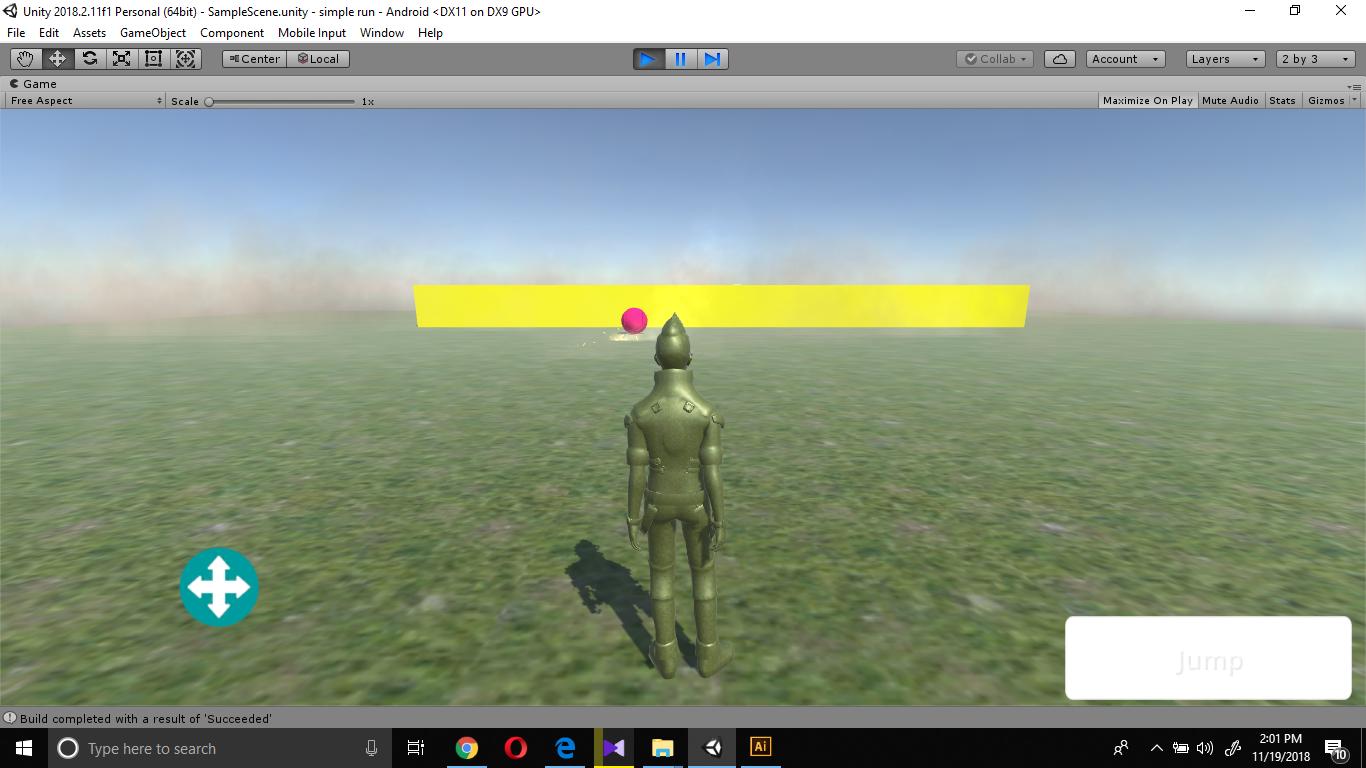1366x768 pixels.
Task: Open the Assets menu
Action: (x=89, y=33)
